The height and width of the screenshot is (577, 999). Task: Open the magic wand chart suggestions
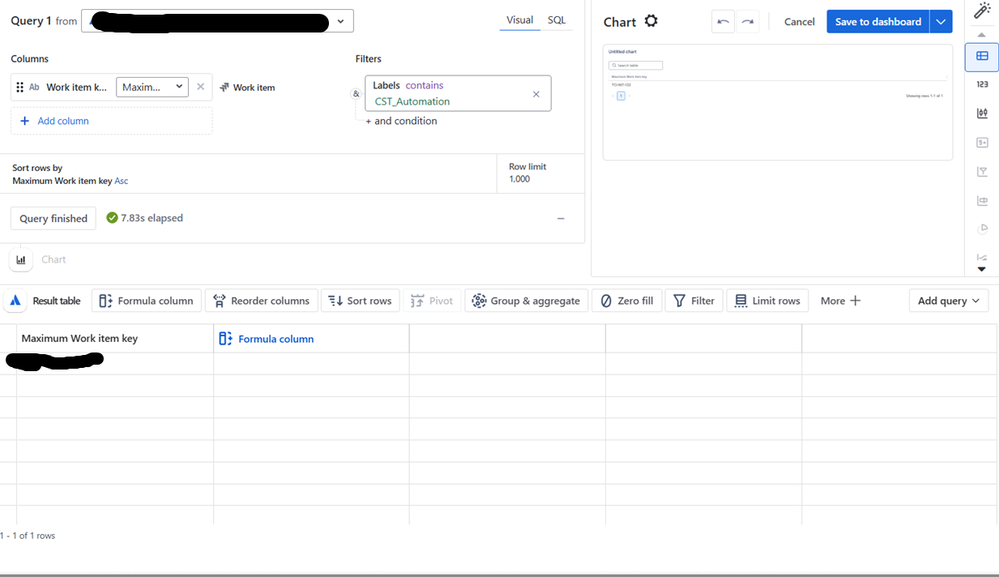point(982,11)
